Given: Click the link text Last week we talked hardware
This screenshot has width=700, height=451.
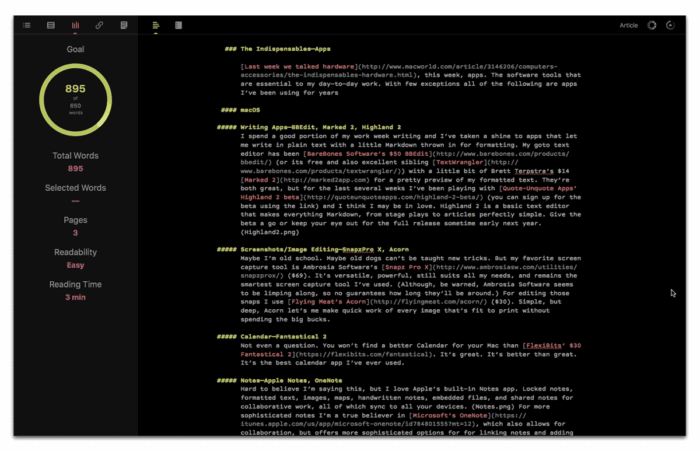Looking at the screenshot, I should pos(299,67).
